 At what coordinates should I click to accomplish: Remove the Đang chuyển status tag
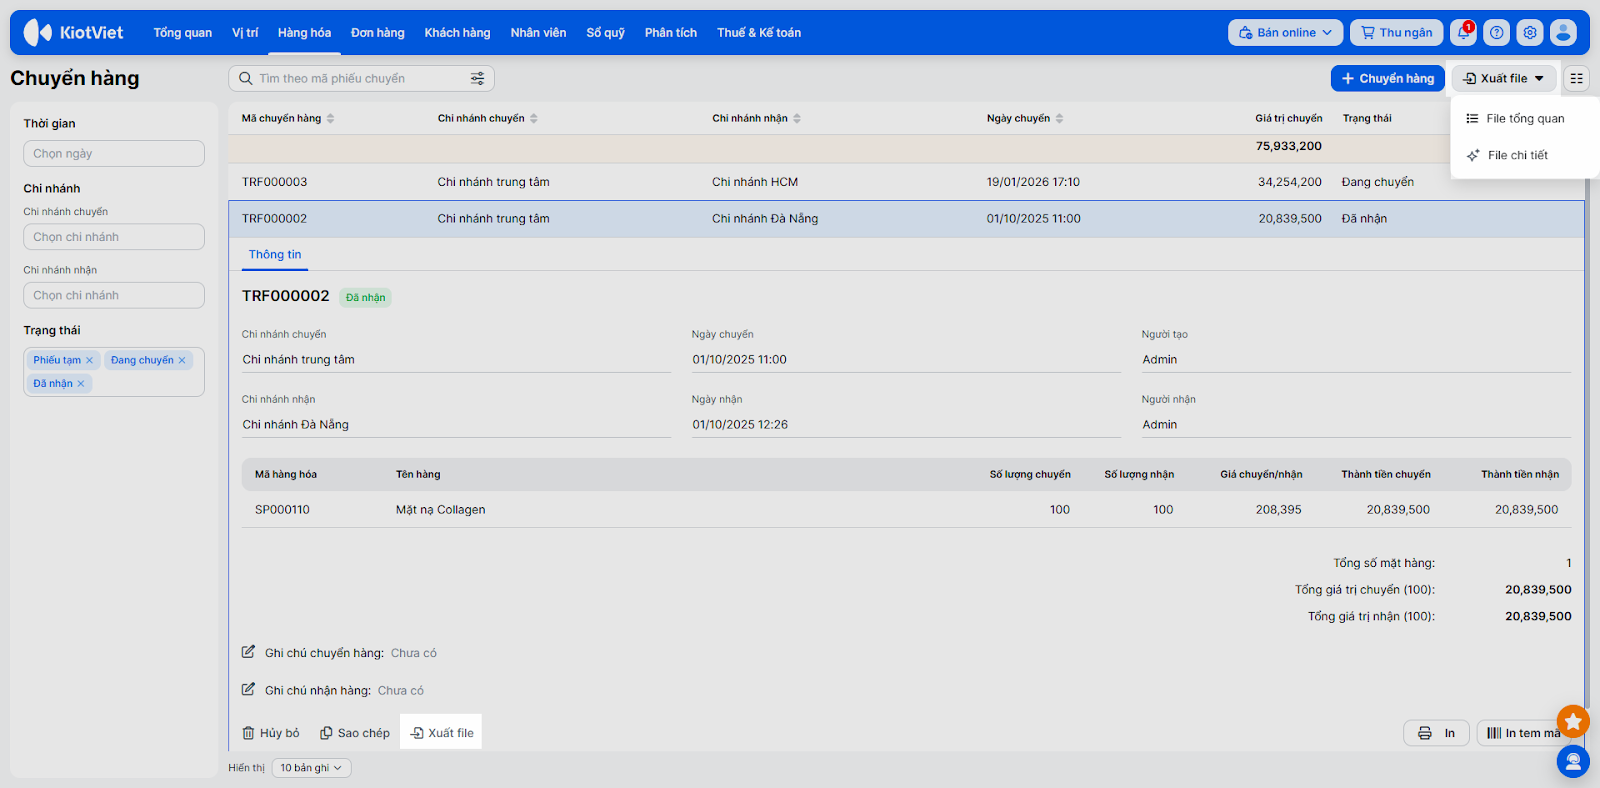(x=182, y=360)
